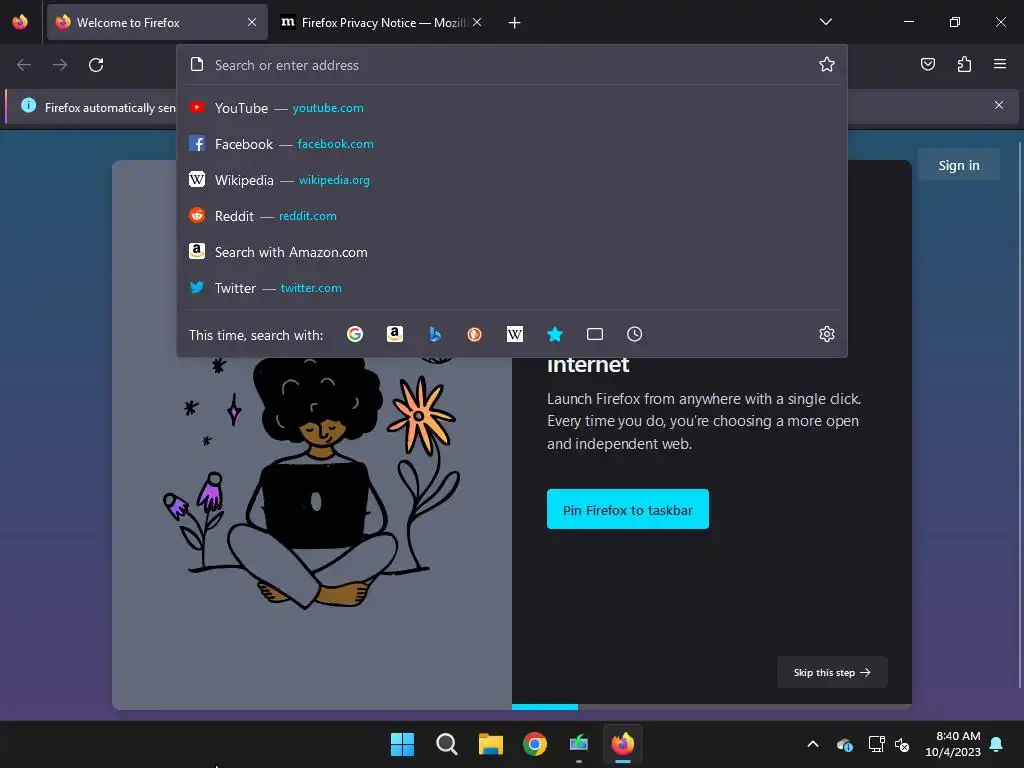Click the Sign in button

coord(959,165)
